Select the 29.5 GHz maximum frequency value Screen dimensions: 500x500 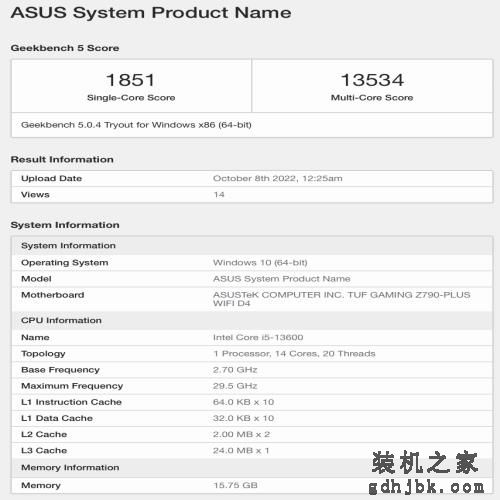[235, 386]
